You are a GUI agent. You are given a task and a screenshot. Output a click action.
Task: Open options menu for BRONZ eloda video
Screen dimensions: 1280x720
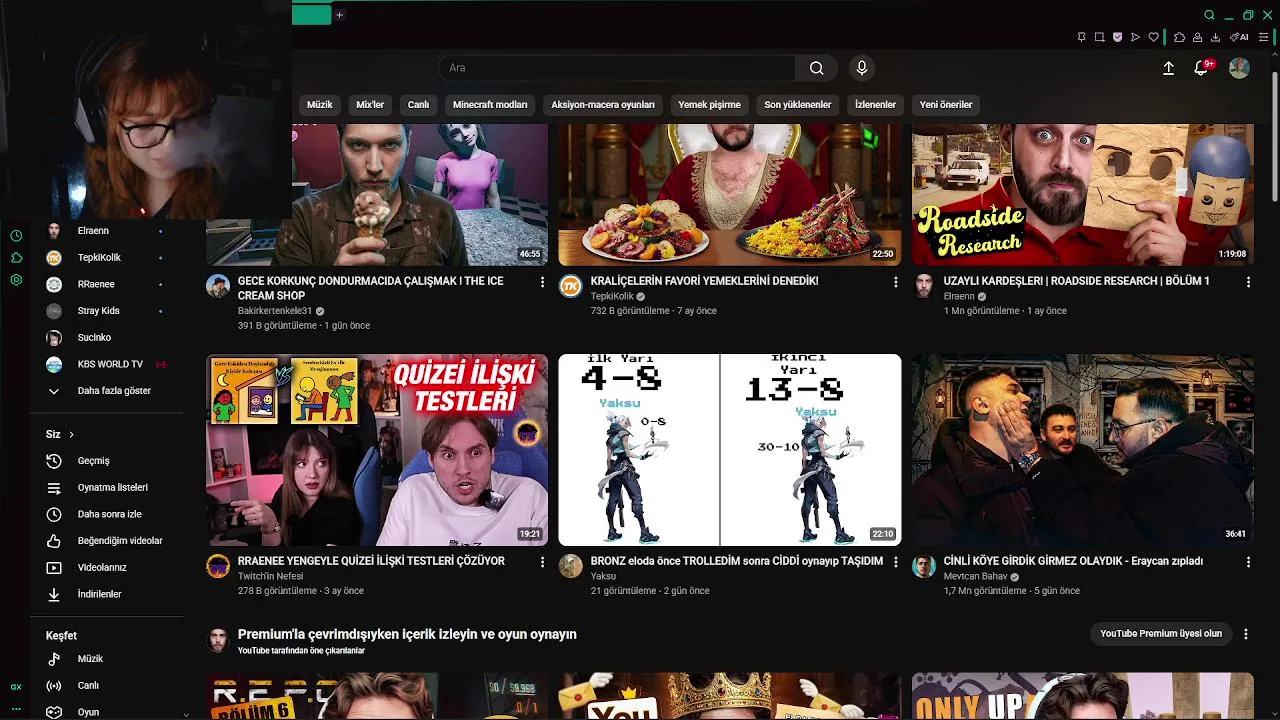[x=895, y=563]
